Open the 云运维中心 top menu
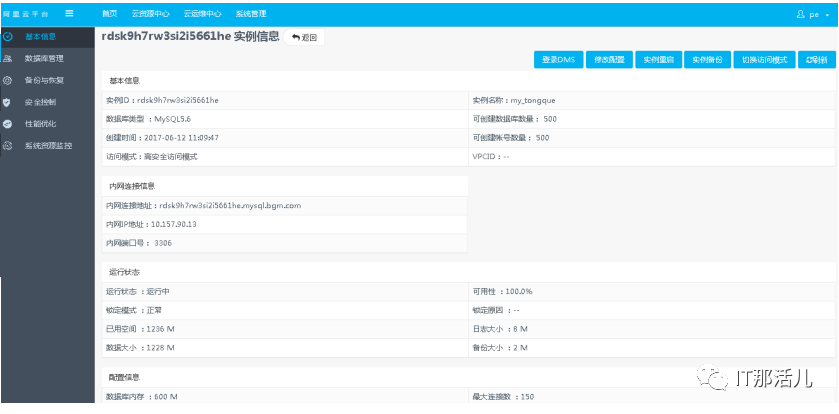Viewport: 839px width, 414px height. click(x=202, y=14)
